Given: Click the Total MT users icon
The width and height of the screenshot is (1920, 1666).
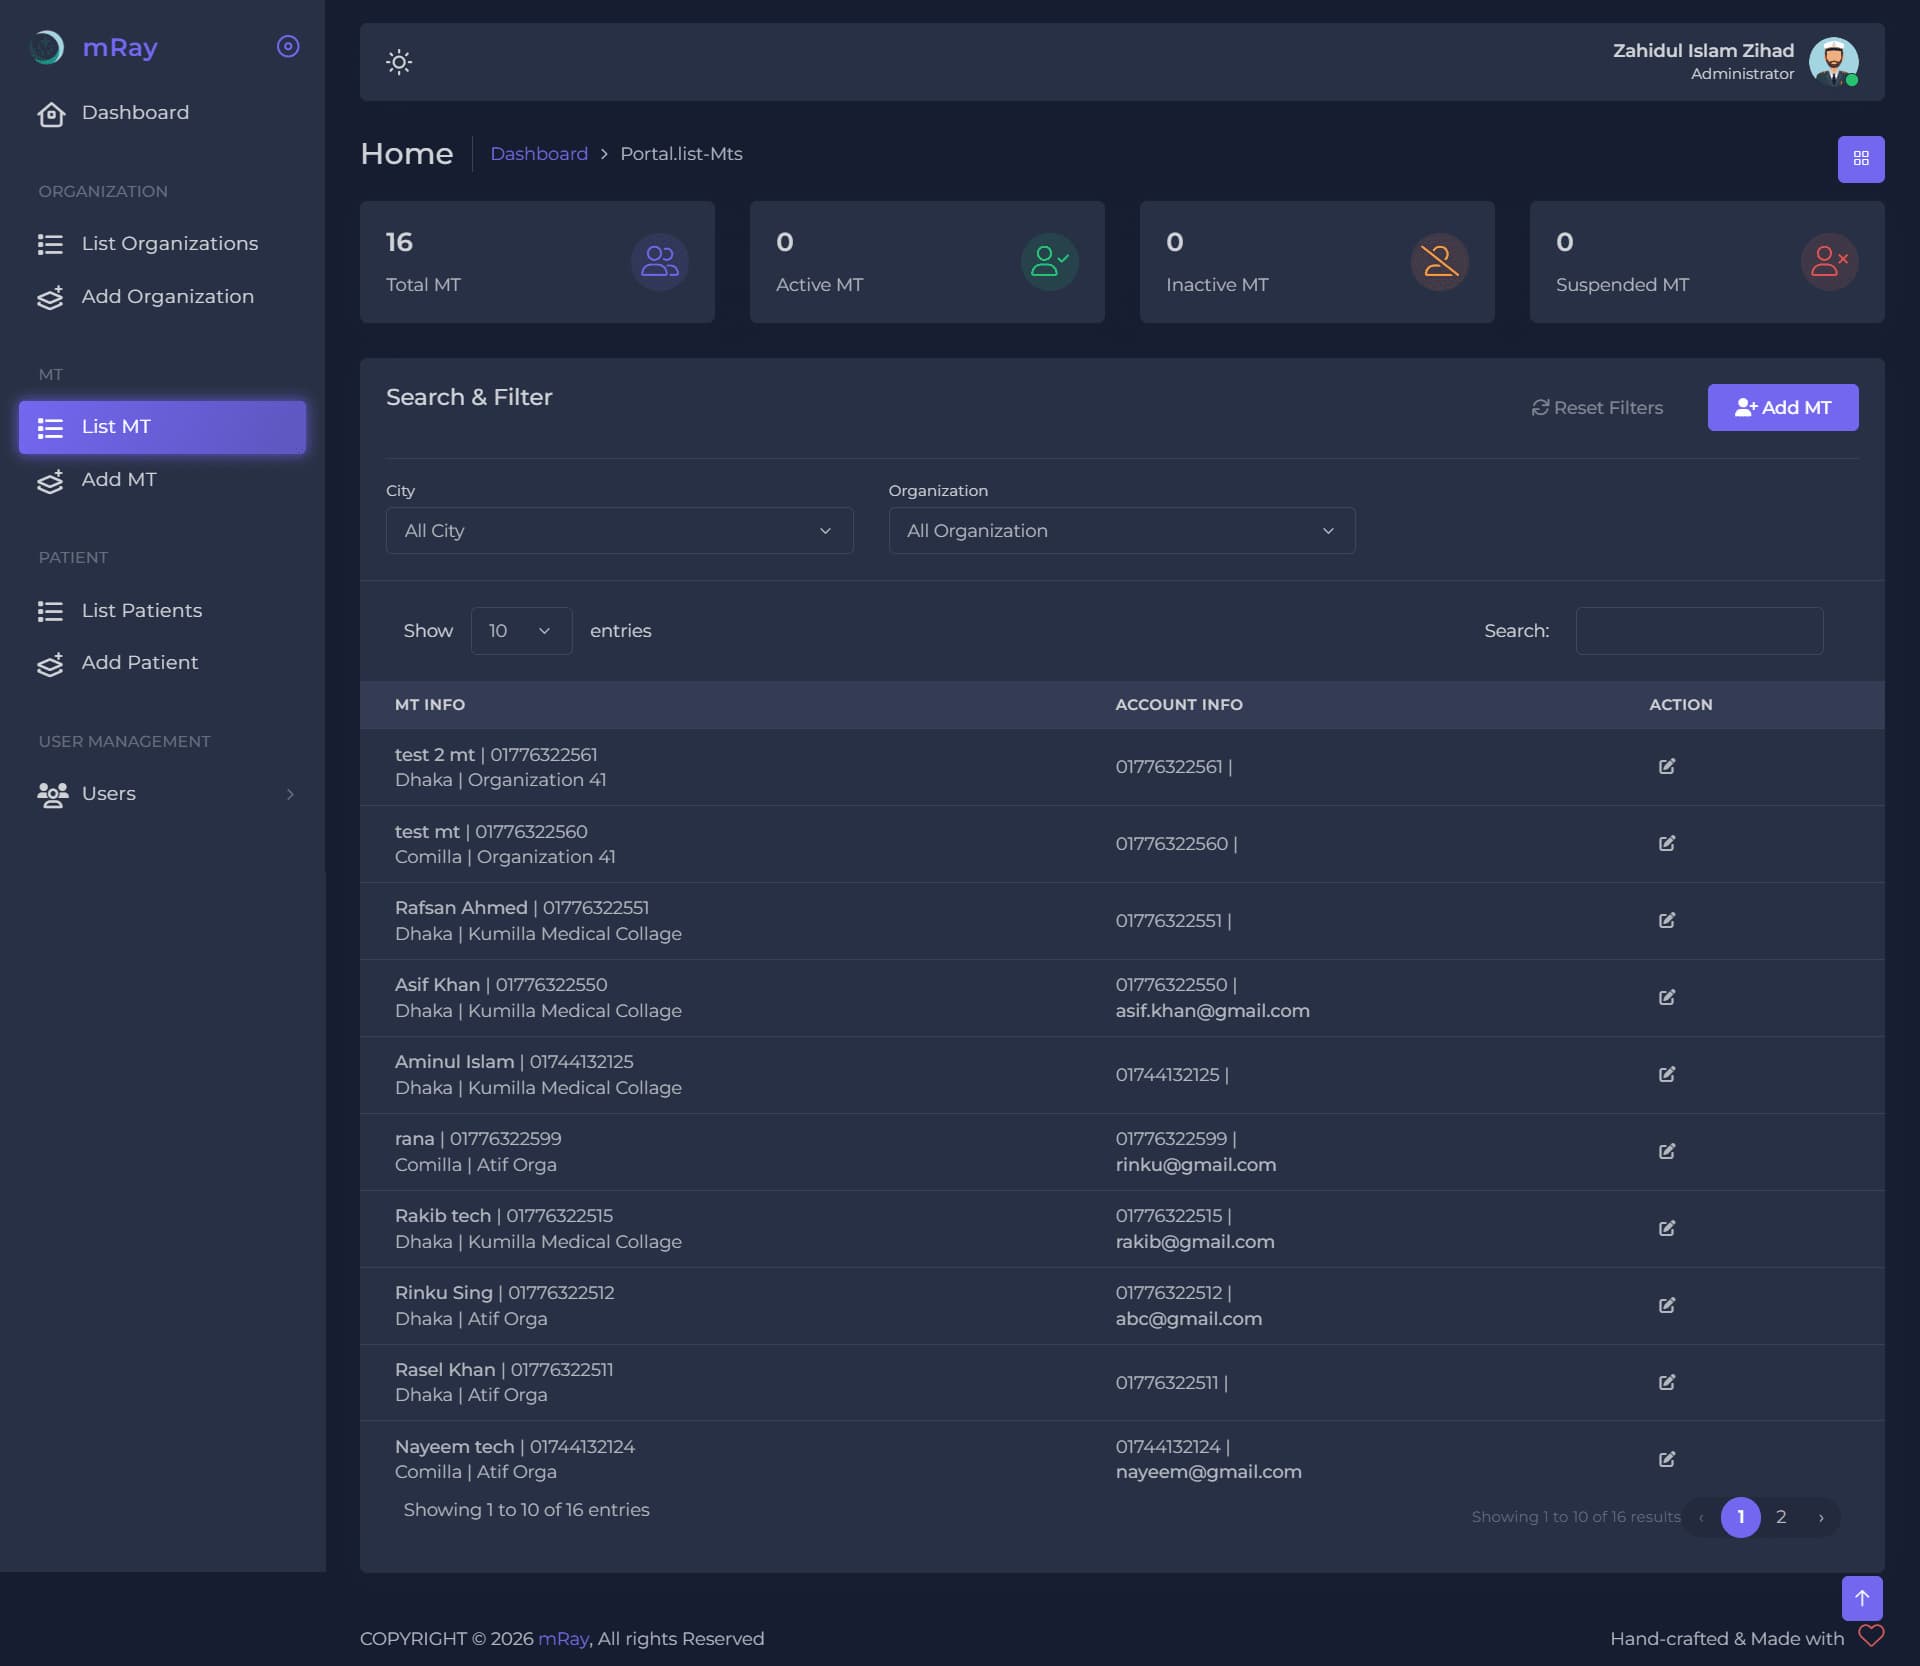Looking at the screenshot, I should [x=659, y=262].
